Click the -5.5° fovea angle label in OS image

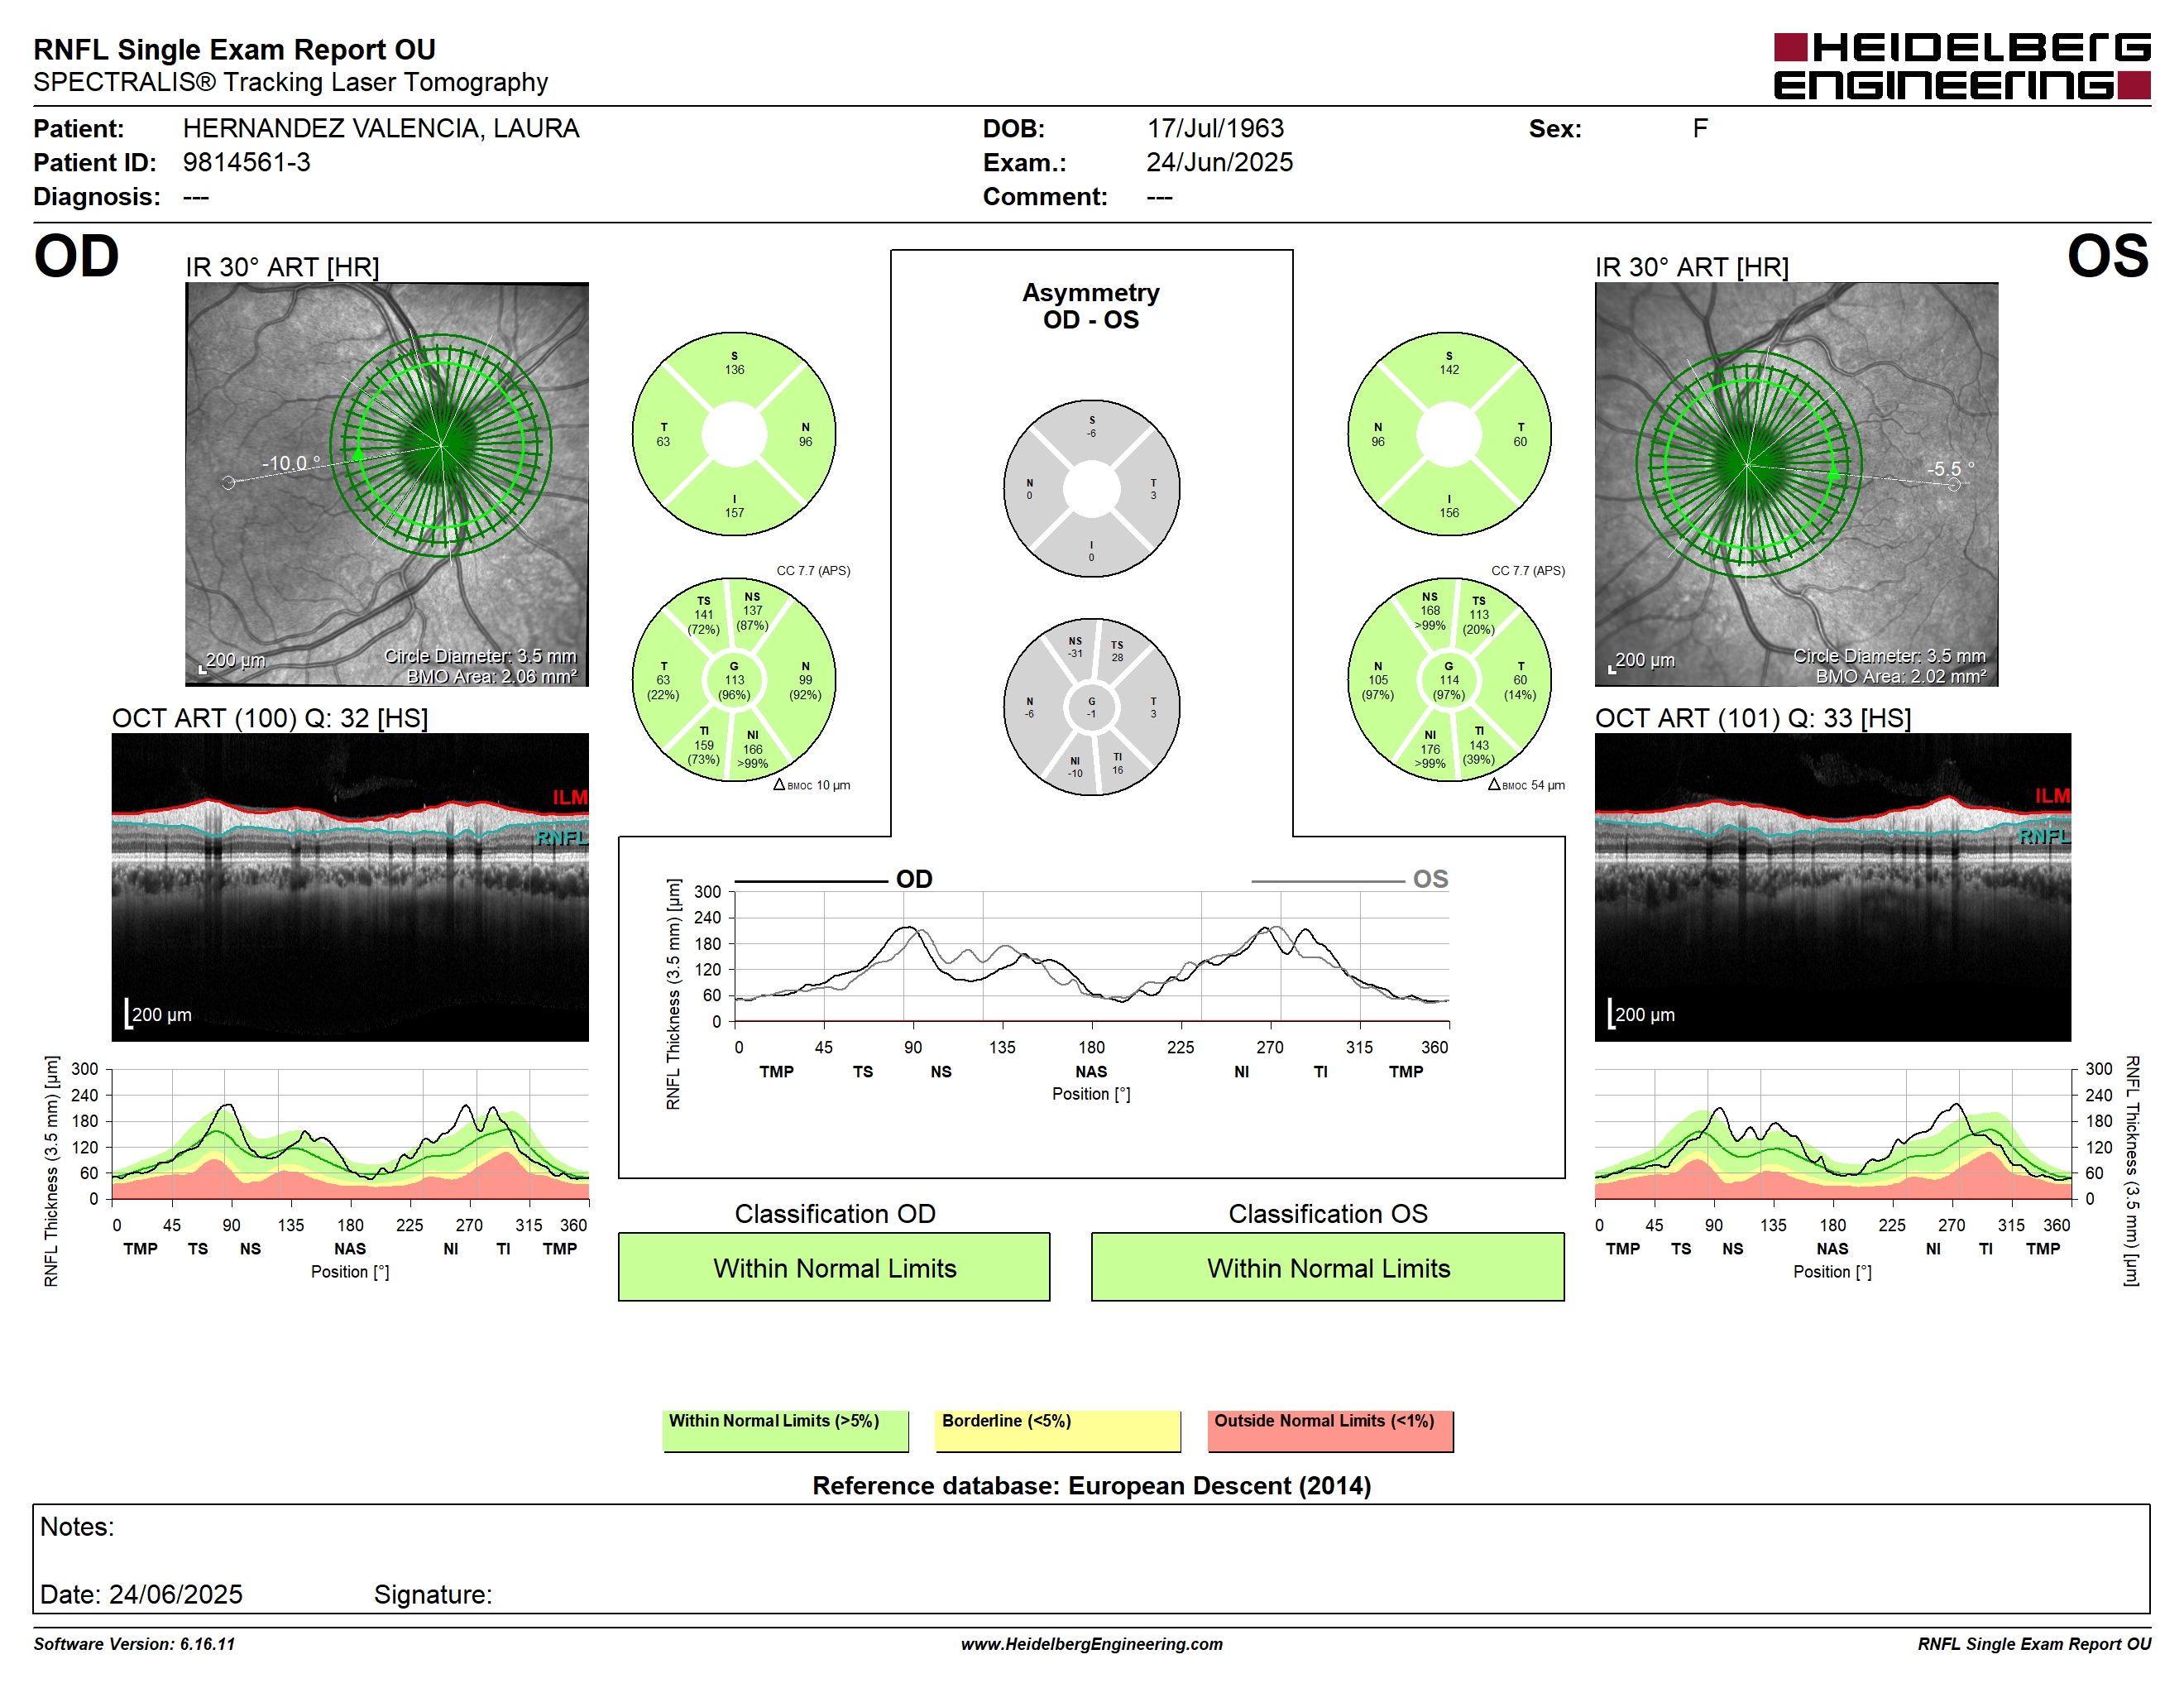click(x=1951, y=468)
